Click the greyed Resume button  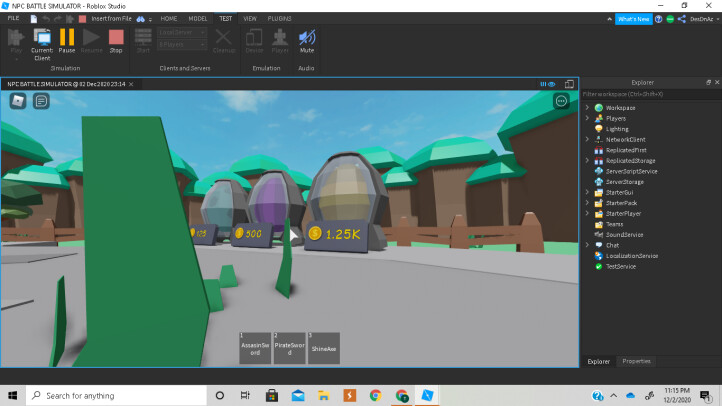click(x=91, y=41)
